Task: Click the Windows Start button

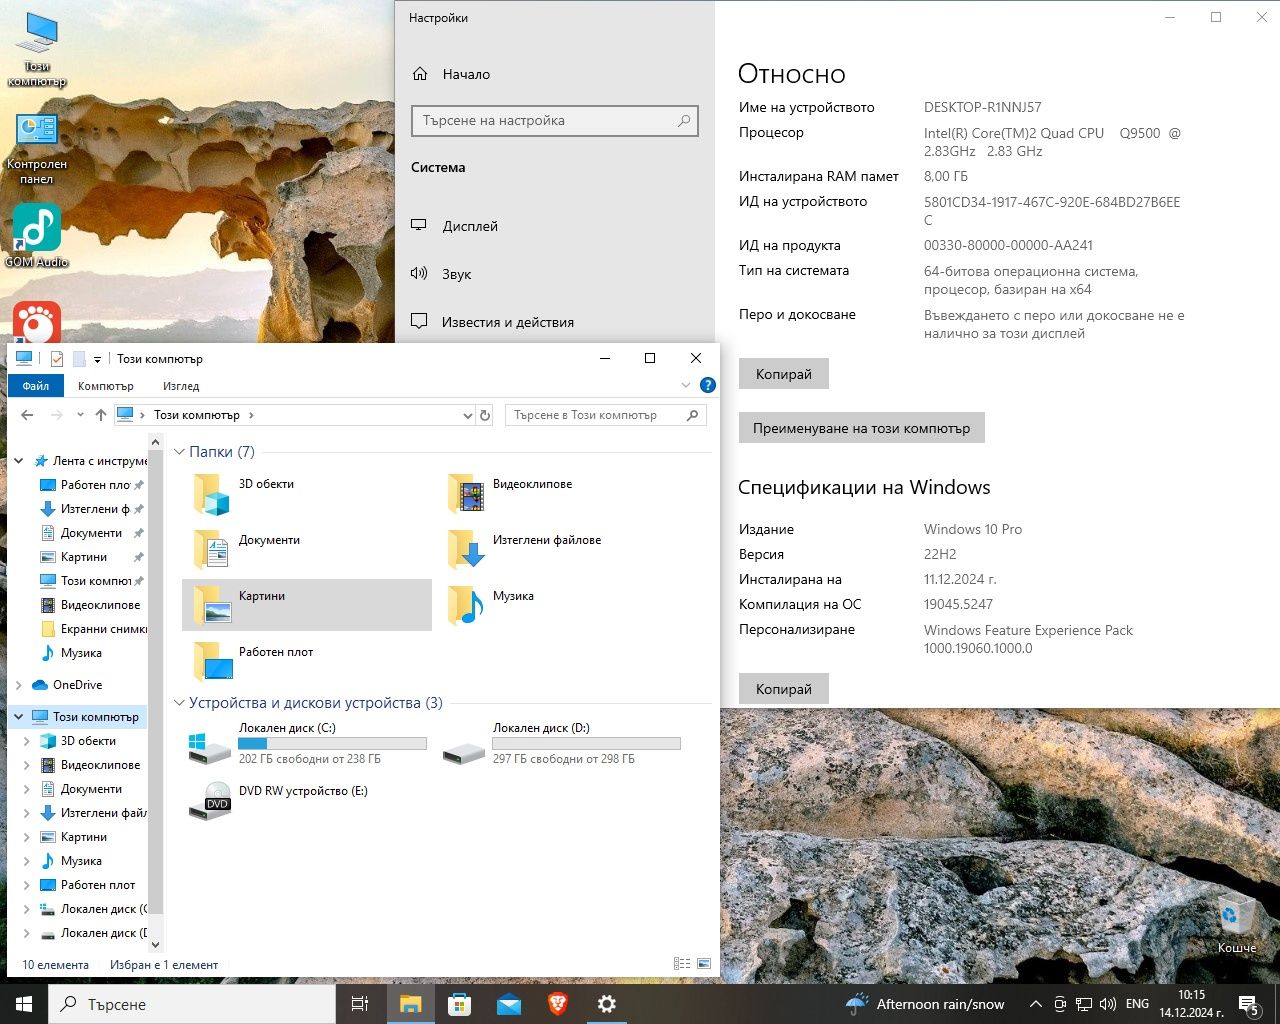Action: (x=24, y=1004)
